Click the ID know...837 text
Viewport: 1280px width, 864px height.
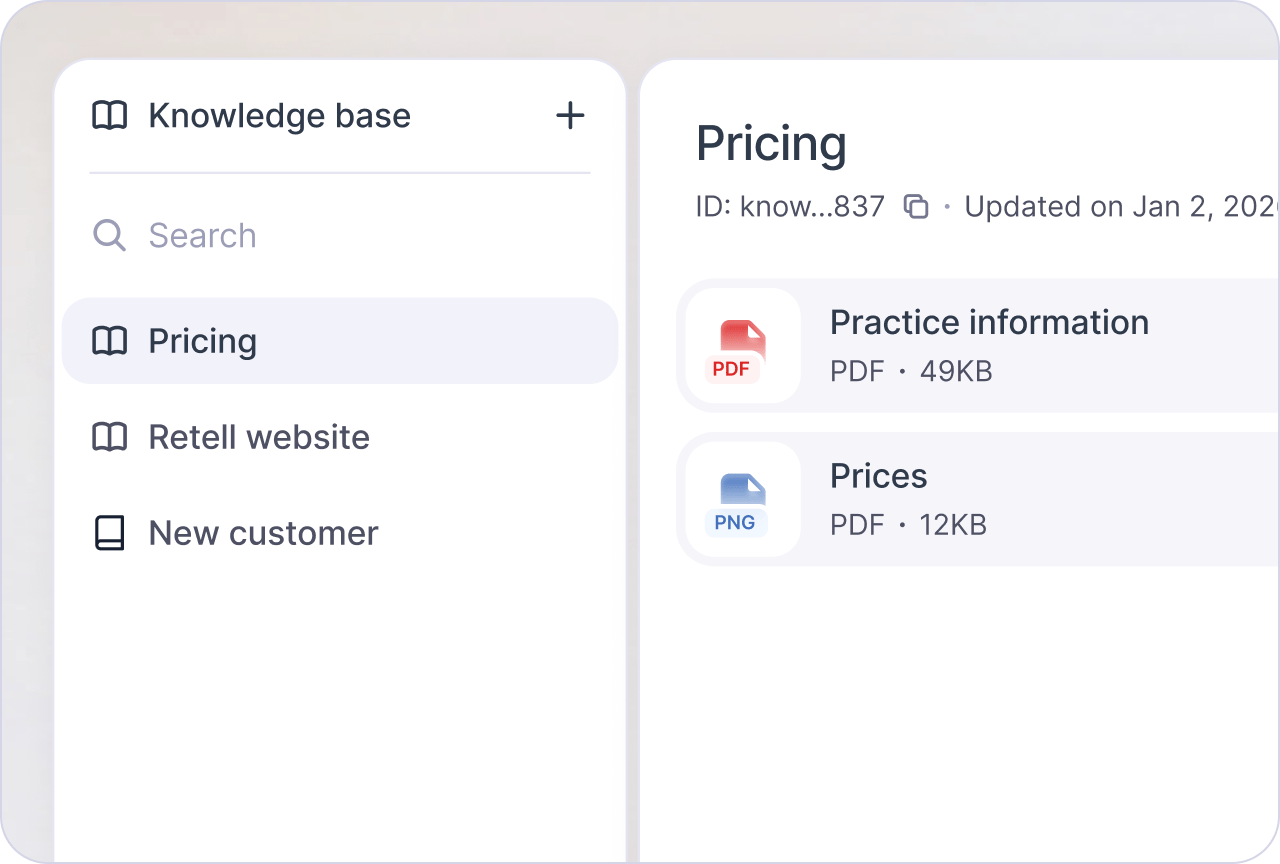pyautogui.click(x=790, y=207)
